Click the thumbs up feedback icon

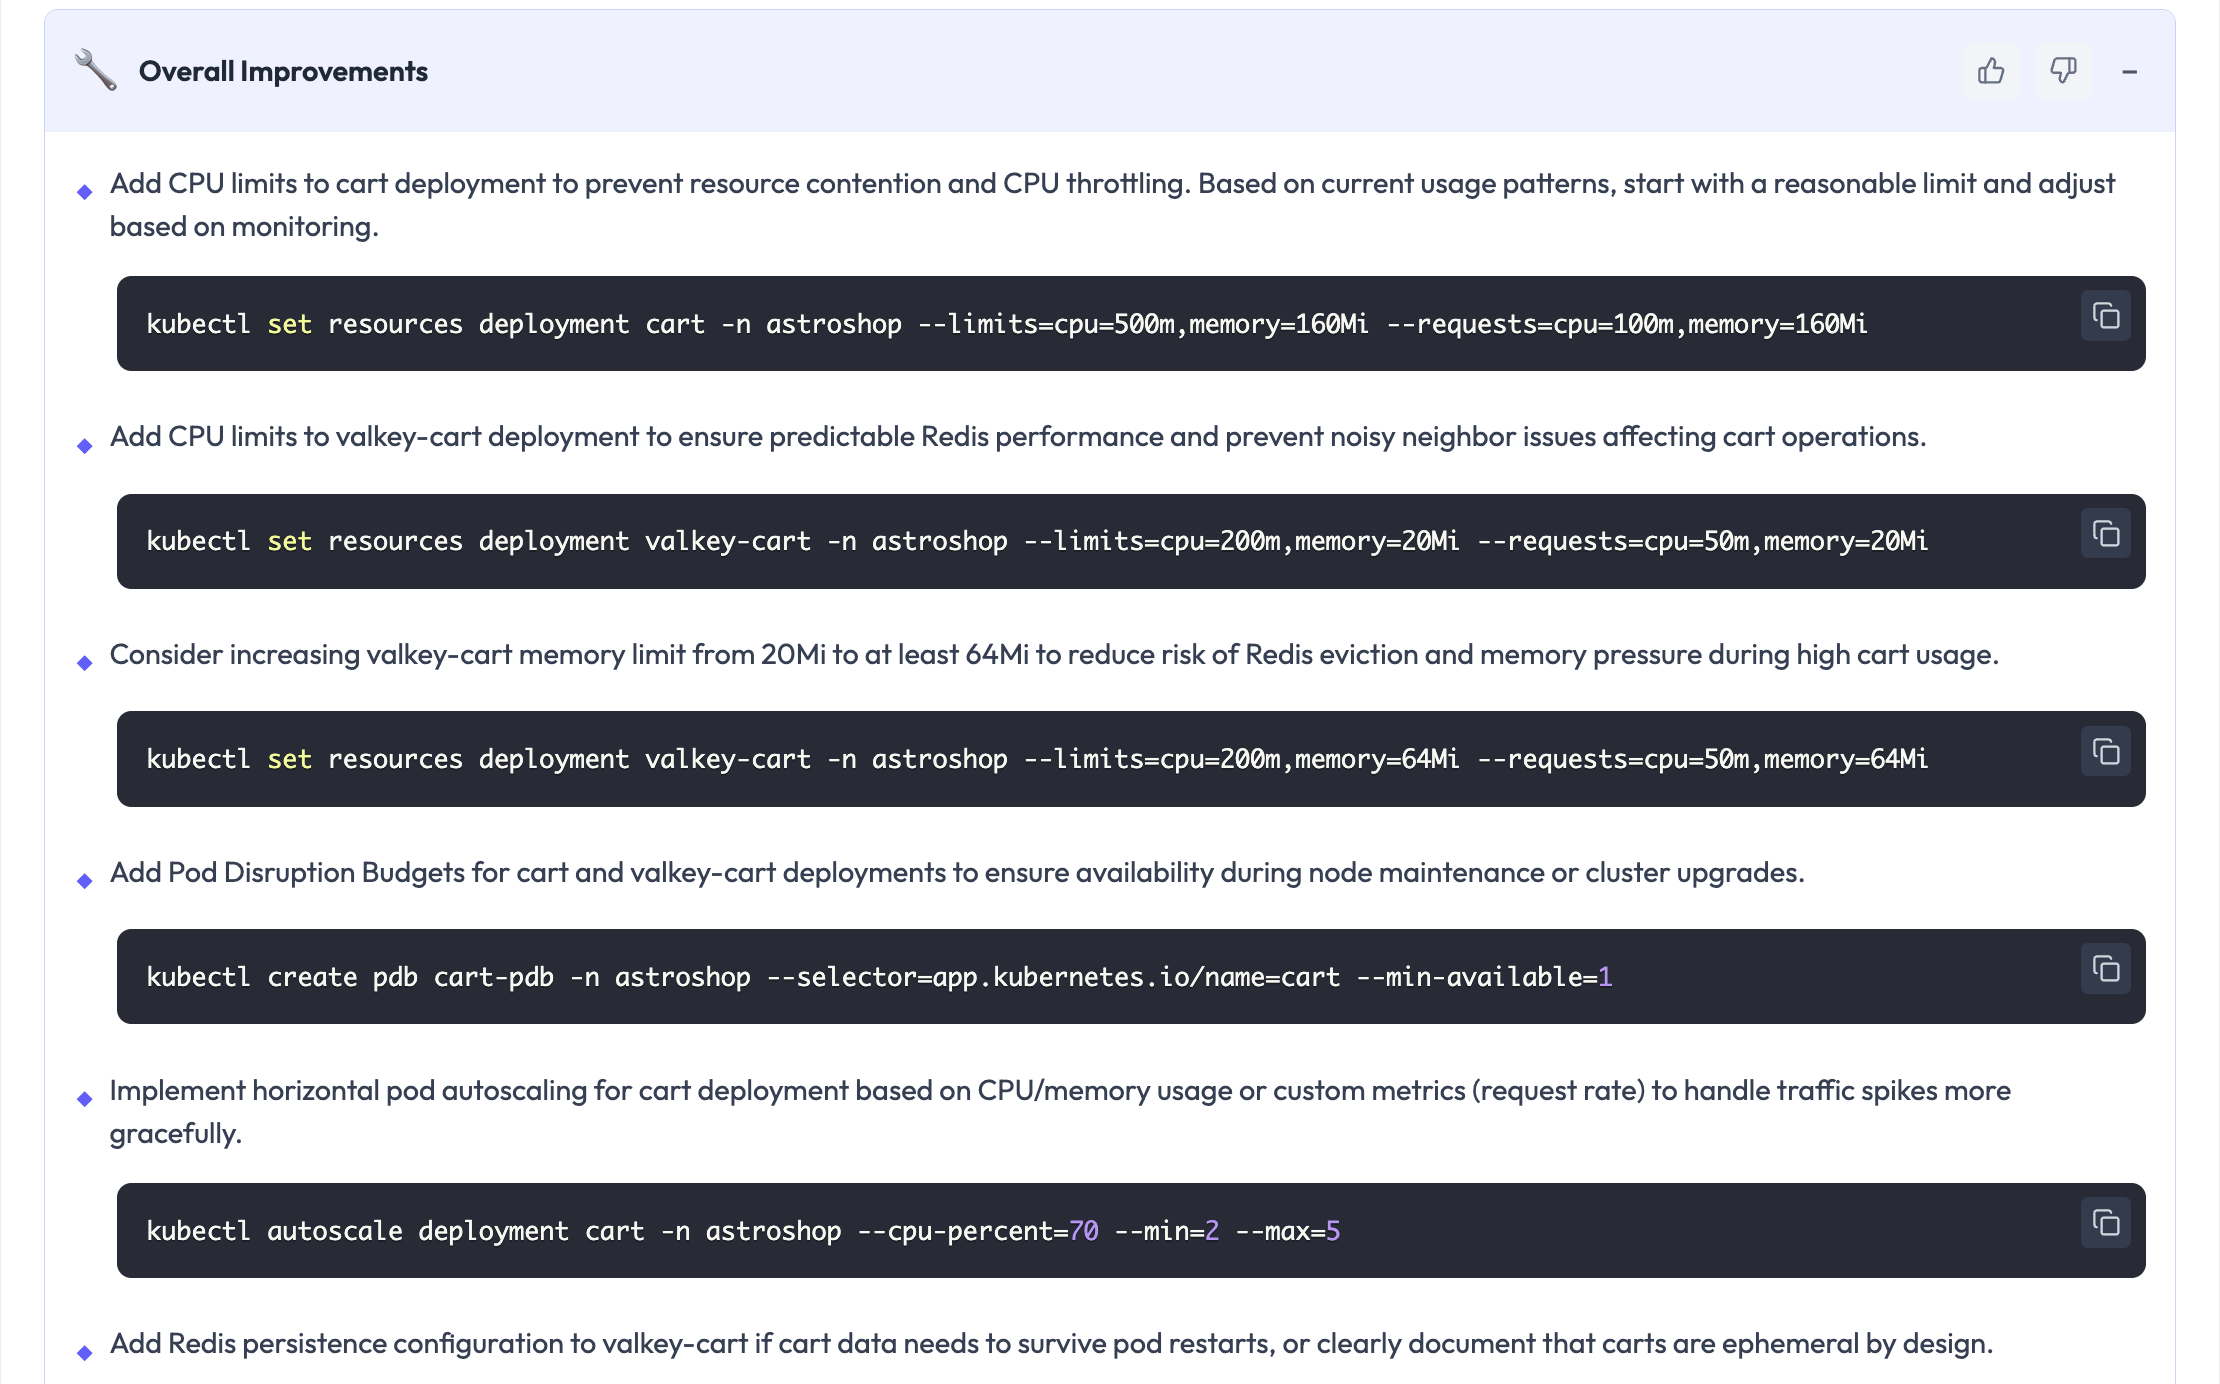1991,71
